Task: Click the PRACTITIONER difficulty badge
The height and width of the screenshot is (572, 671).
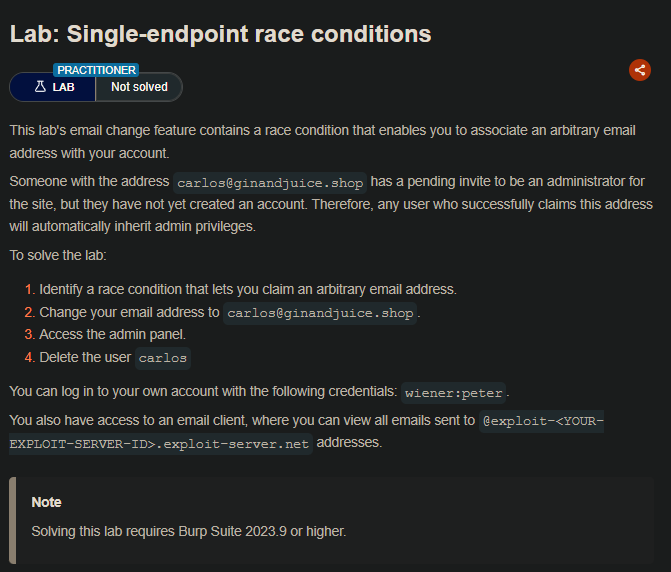Action: [96, 70]
